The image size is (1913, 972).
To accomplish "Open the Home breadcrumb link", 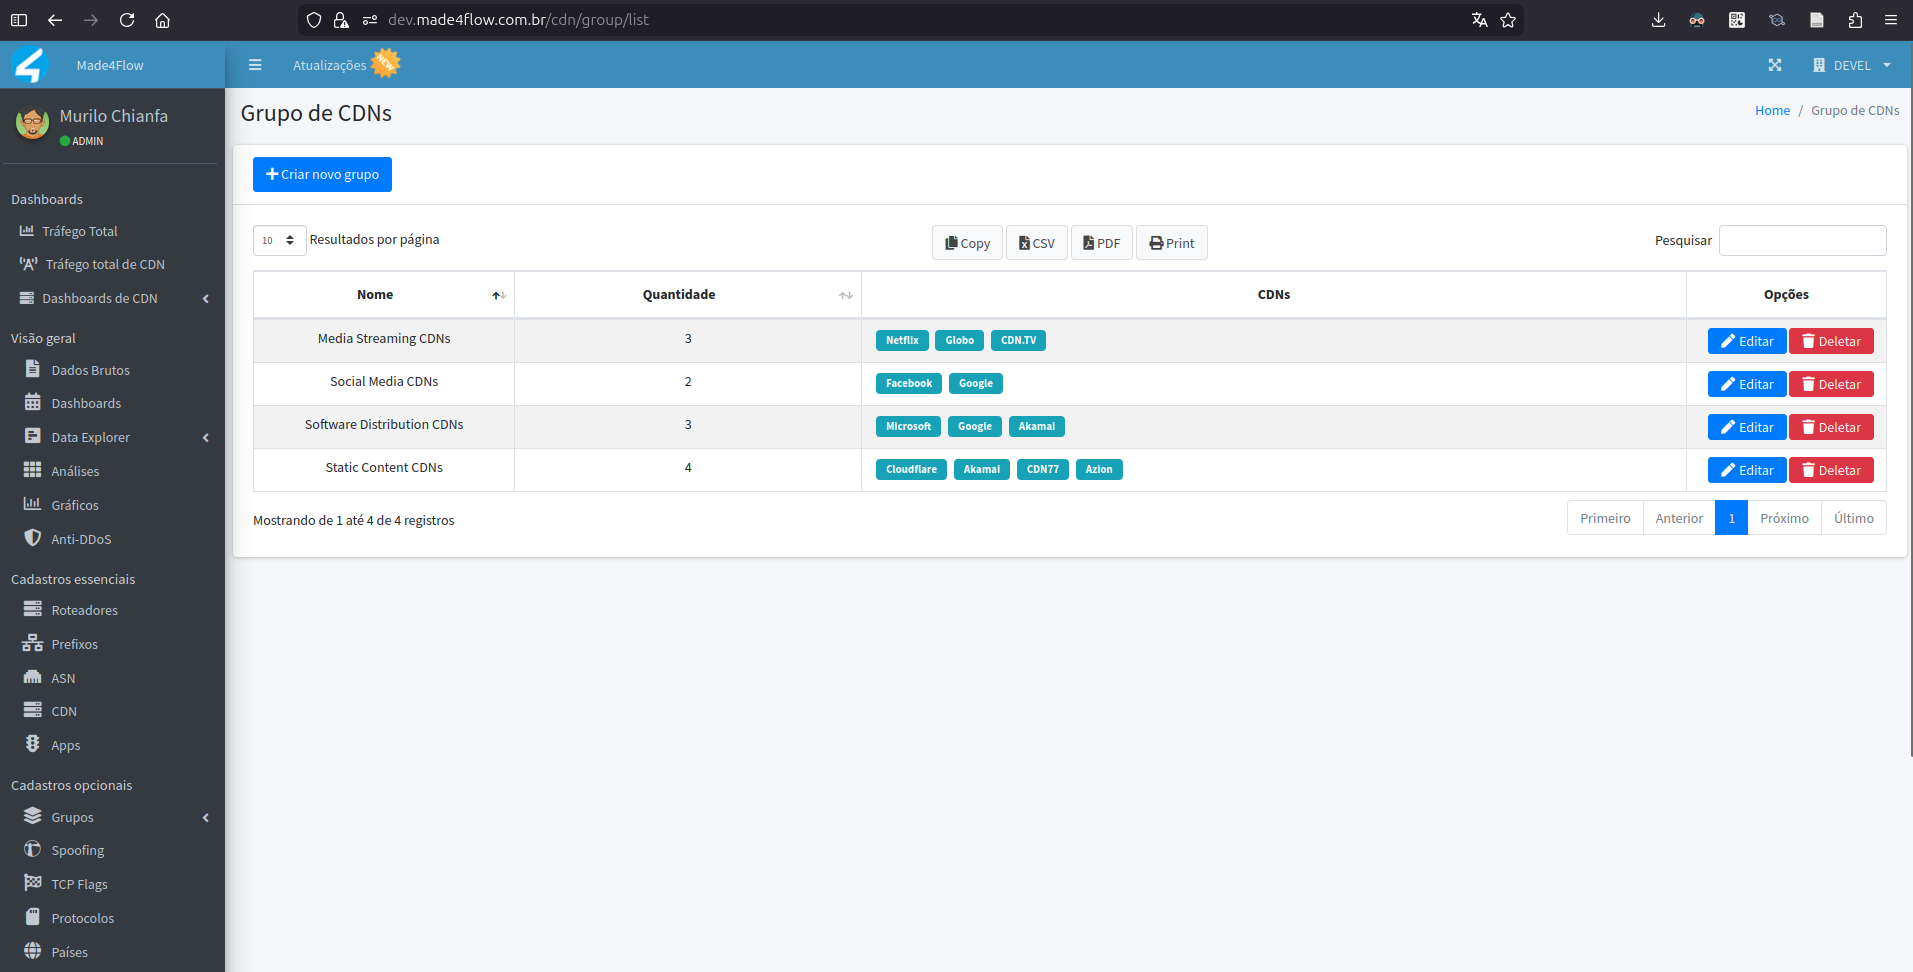I will tap(1771, 110).
